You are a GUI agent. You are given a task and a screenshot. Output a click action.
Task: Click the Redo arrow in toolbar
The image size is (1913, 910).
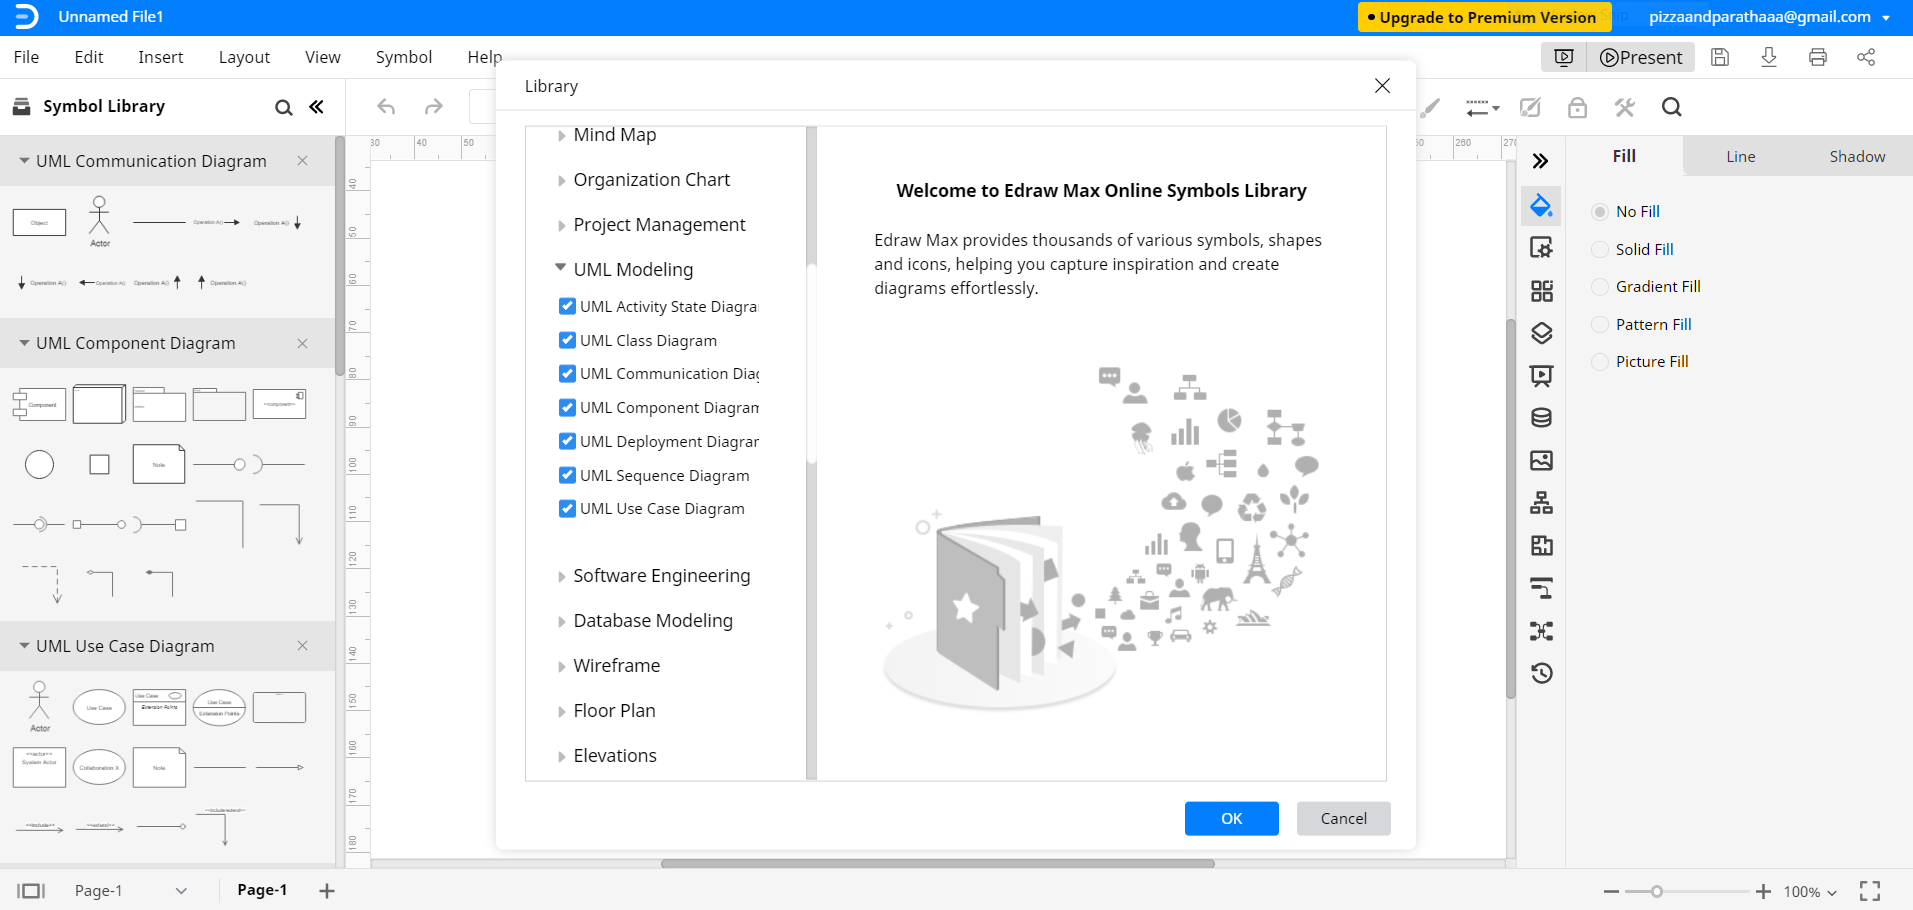point(433,107)
